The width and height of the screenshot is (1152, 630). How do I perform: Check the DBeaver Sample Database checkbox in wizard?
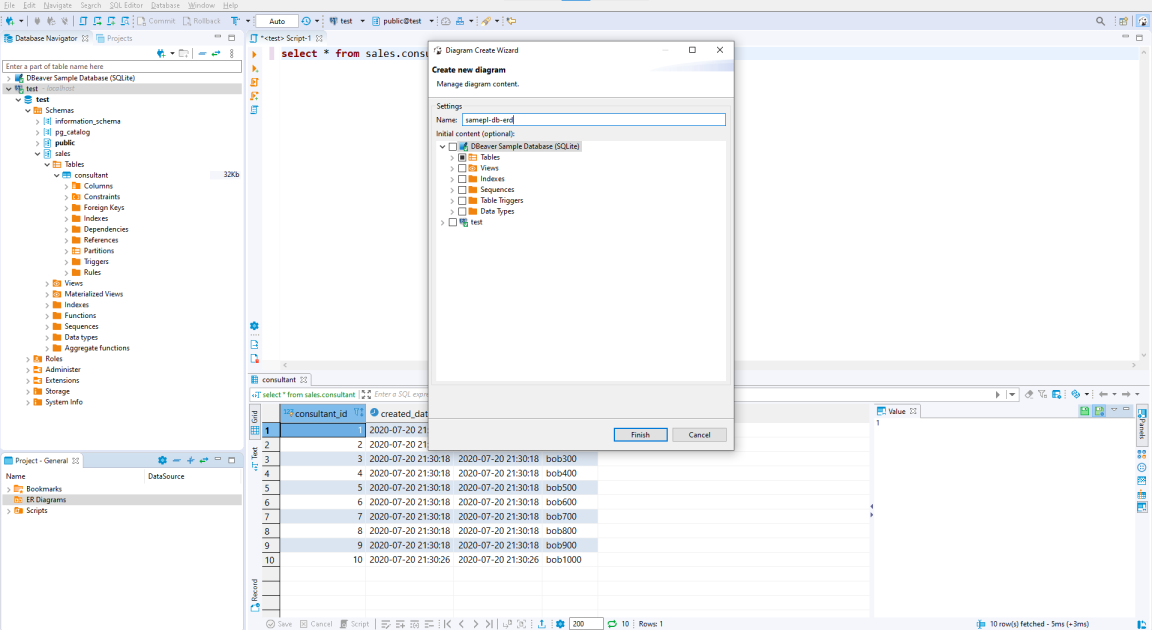[x=453, y=147]
